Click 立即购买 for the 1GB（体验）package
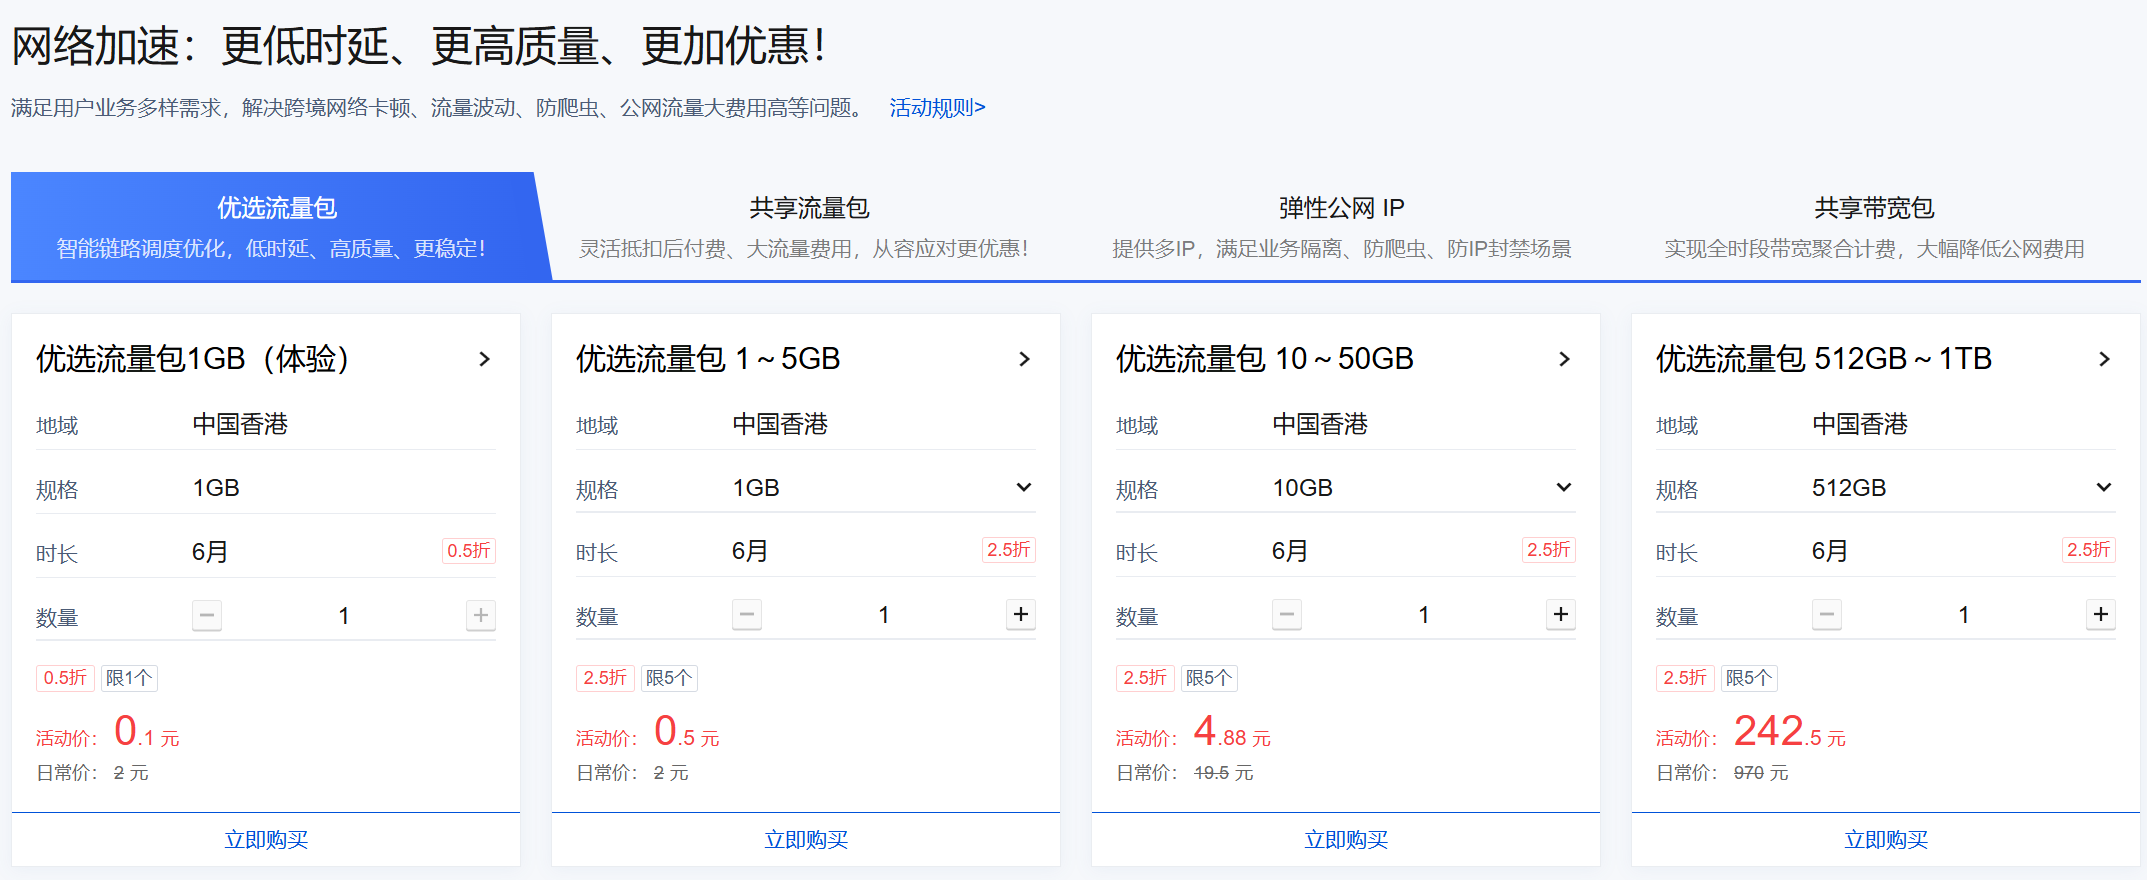This screenshot has height=880, width=2147. click(266, 840)
